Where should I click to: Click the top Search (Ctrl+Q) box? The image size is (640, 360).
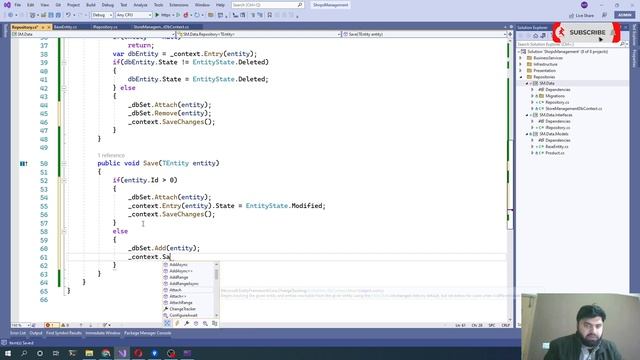(267, 5)
